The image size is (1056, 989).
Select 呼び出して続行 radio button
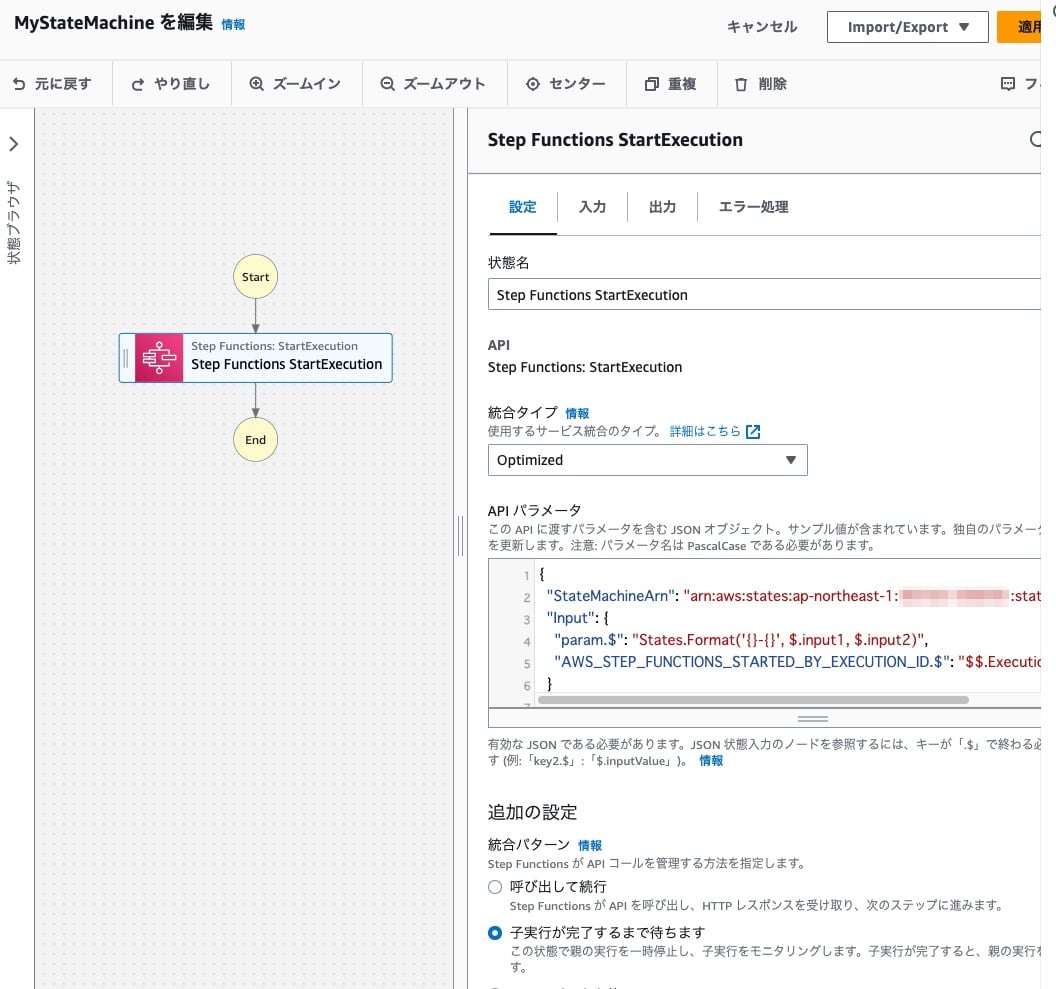click(495, 887)
